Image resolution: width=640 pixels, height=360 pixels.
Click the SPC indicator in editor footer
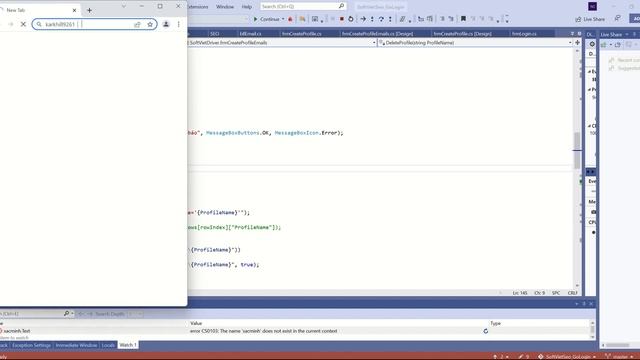tap(556, 293)
